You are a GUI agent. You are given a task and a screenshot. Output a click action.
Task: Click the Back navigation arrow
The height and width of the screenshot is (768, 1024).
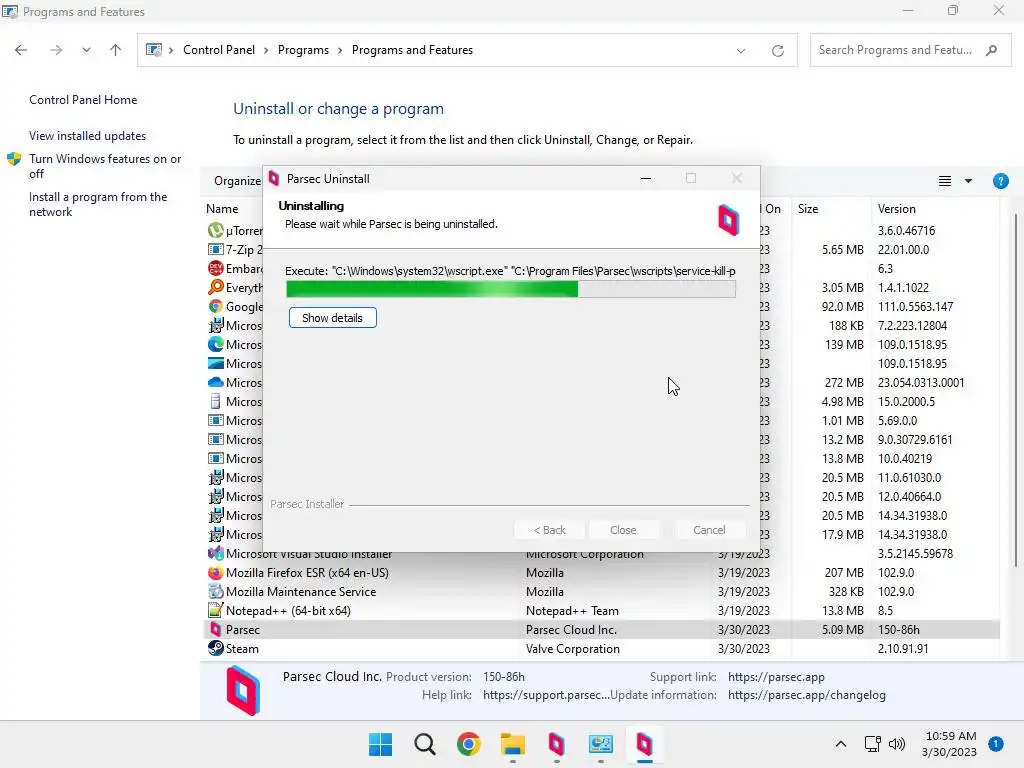pyautogui.click(x=21, y=50)
